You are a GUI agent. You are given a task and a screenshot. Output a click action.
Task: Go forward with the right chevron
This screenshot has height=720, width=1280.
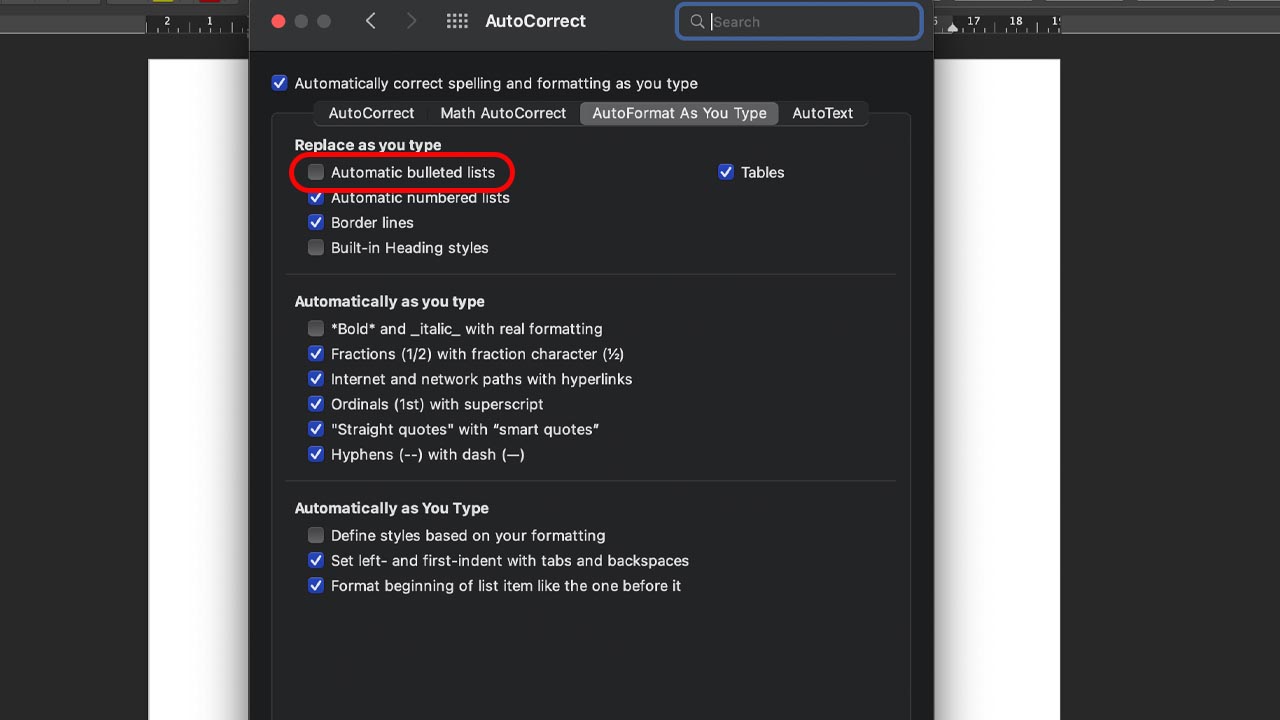click(411, 21)
